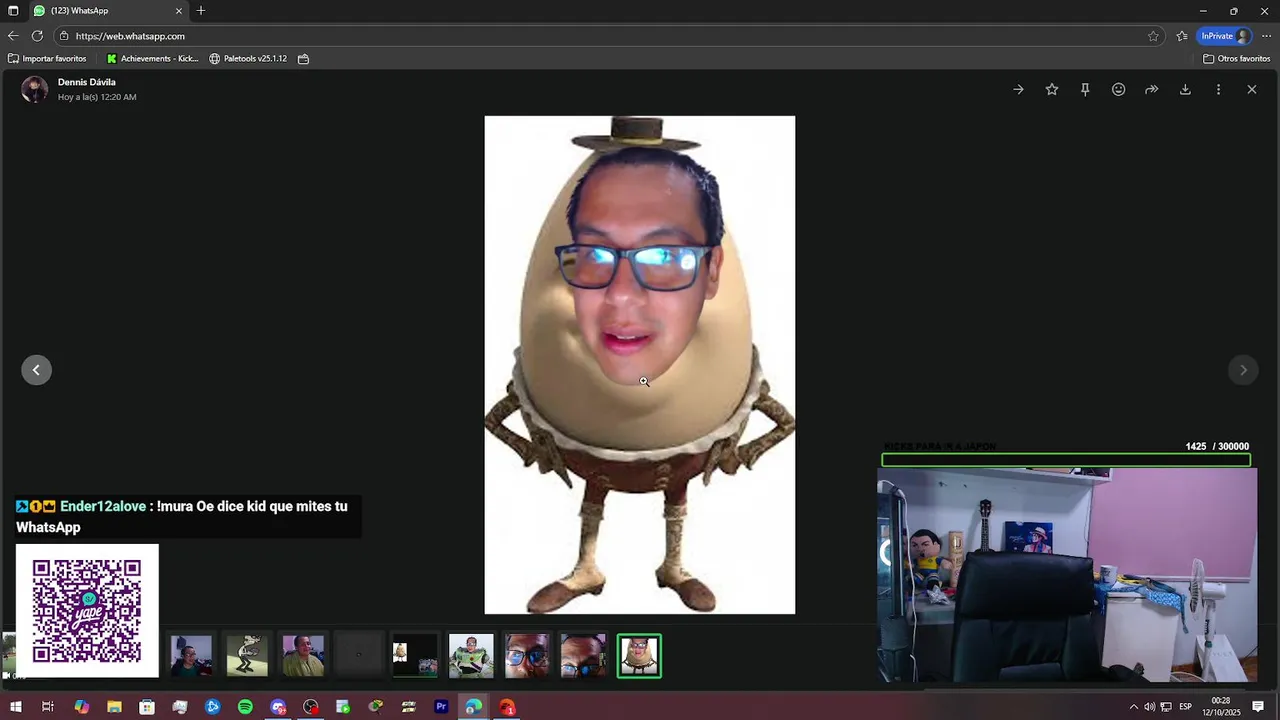The width and height of the screenshot is (1280, 720).
Task: Click the main egg-character image
Action: (640, 365)
